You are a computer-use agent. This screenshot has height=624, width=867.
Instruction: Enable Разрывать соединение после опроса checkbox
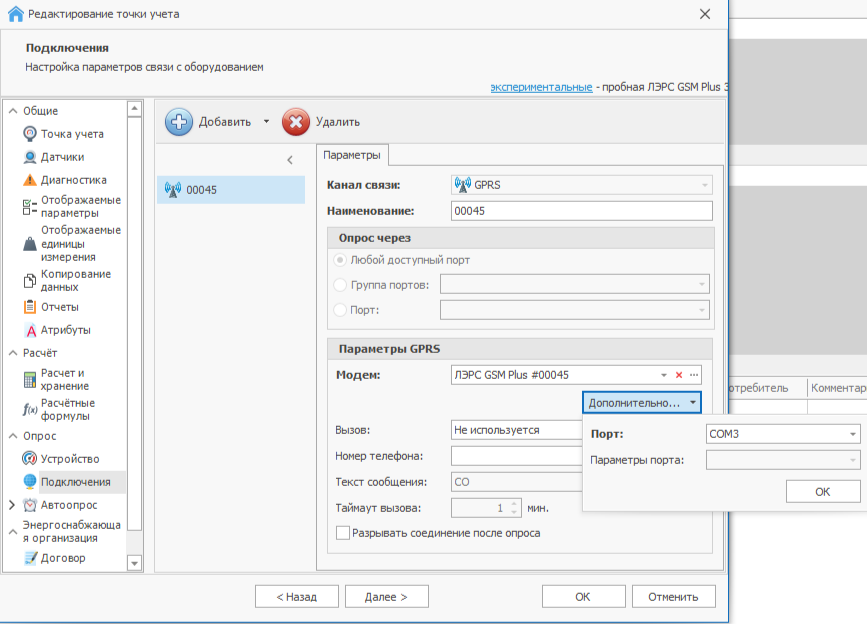pos(343,533)
